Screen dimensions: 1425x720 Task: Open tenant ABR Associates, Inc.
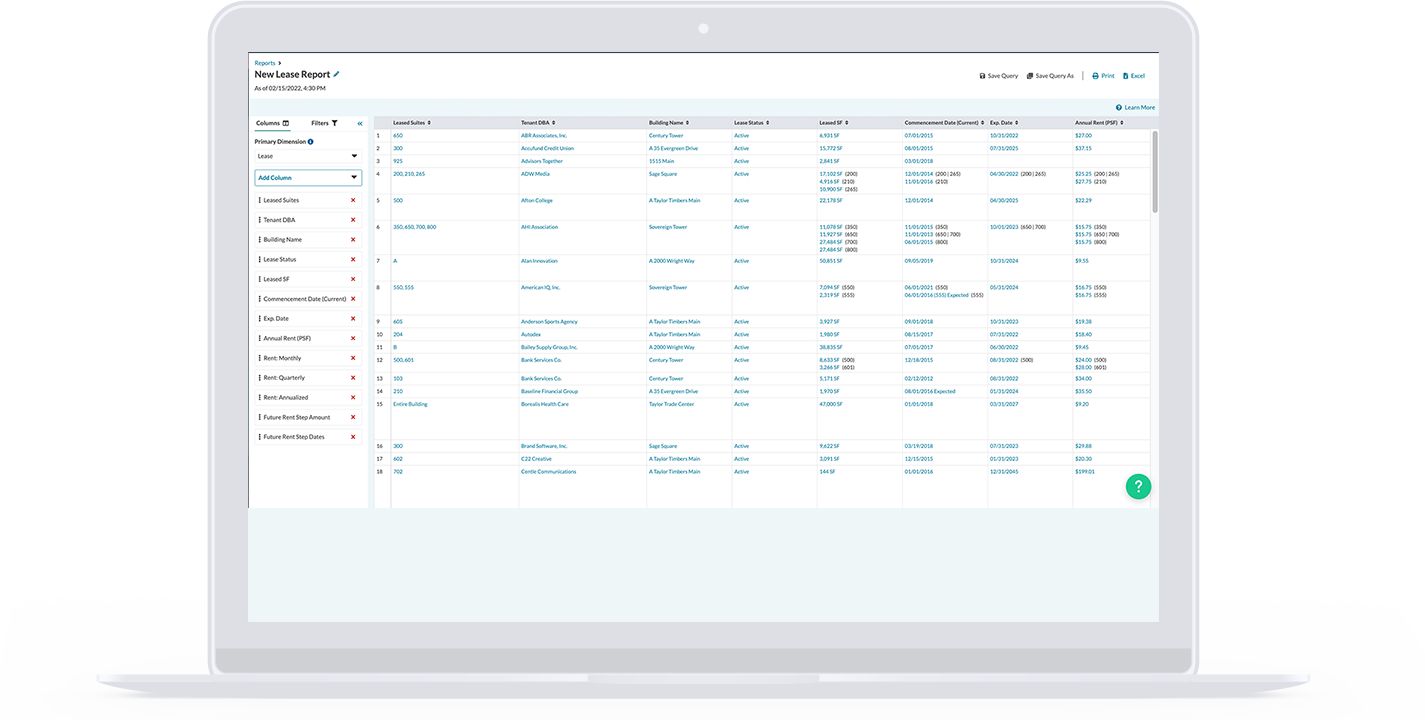tap(544, 135)
